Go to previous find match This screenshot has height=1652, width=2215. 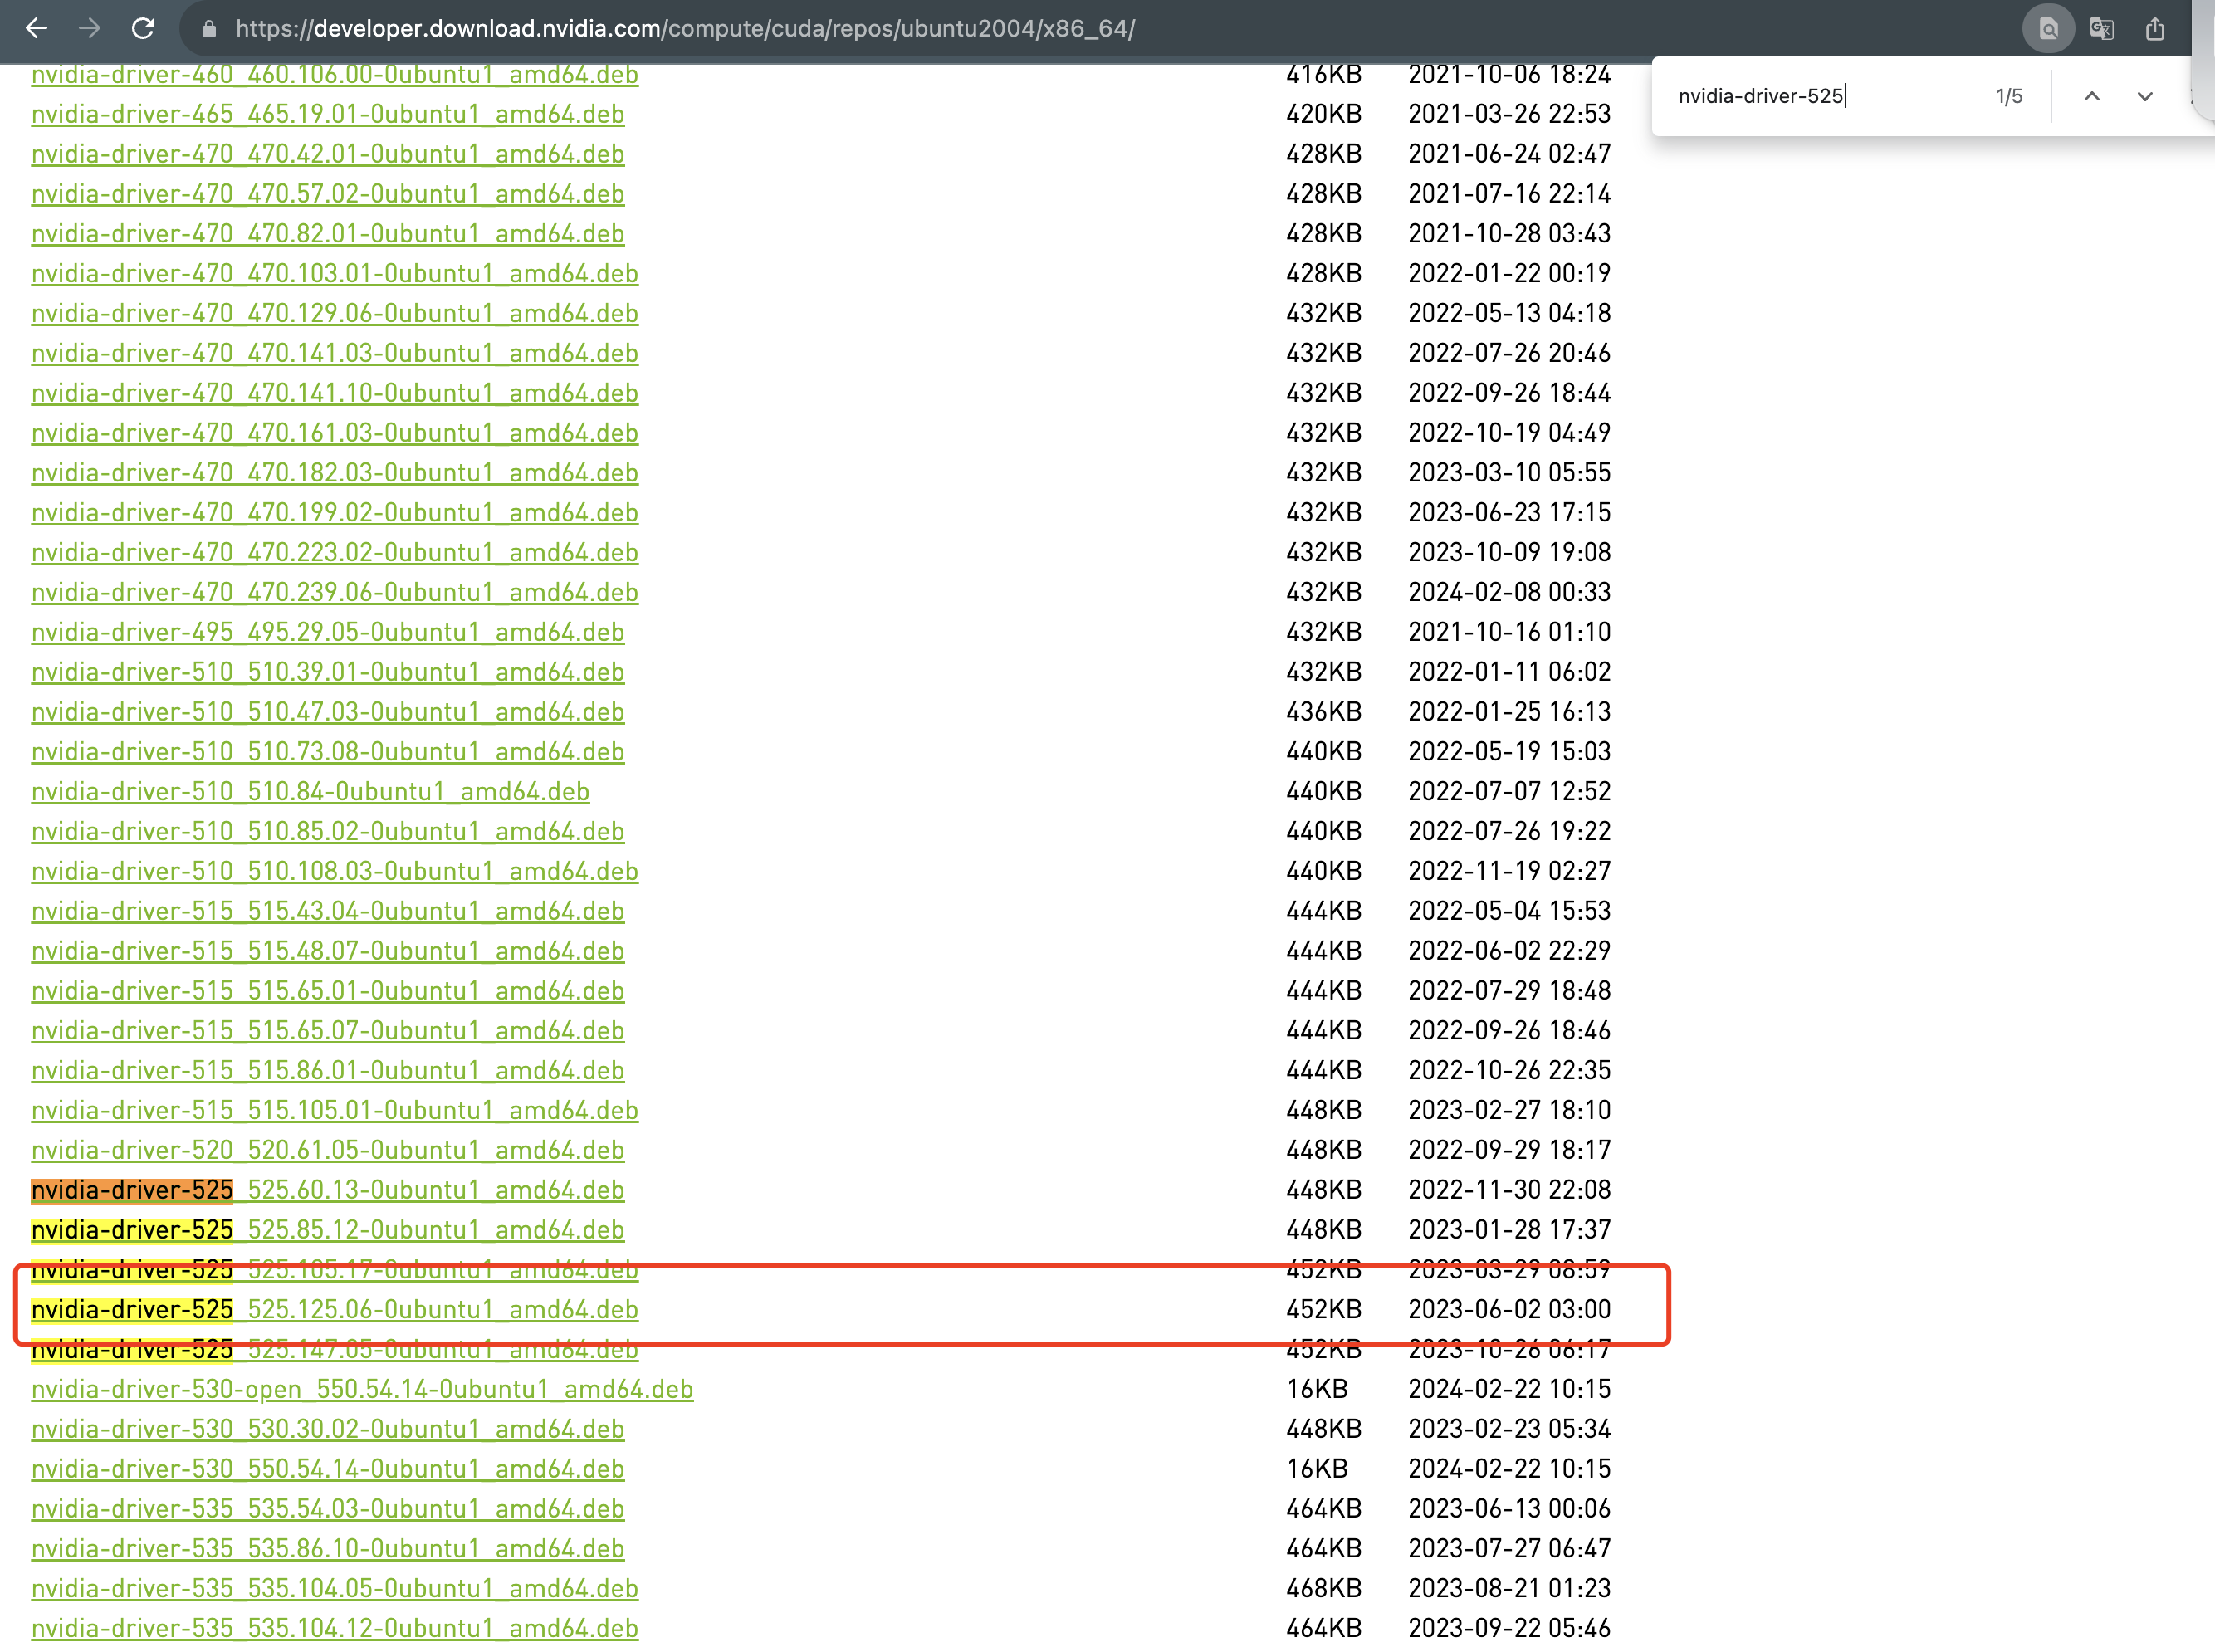[2091, 96]
